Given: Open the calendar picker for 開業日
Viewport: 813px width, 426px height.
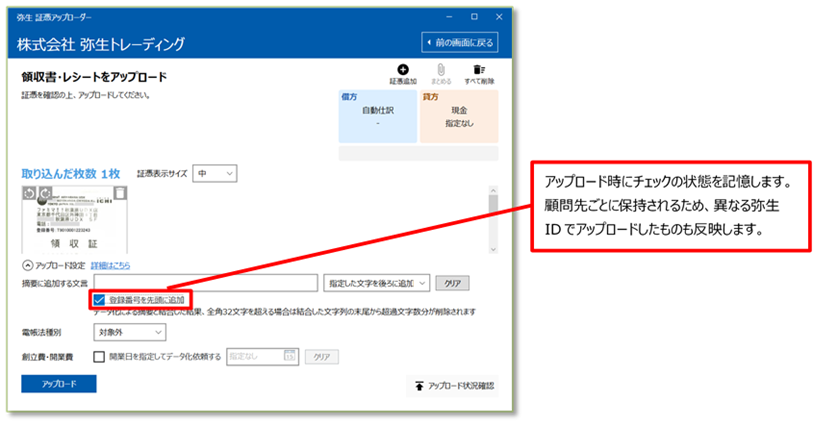Looking at the screenshot, I should click(x=289, y=356).
